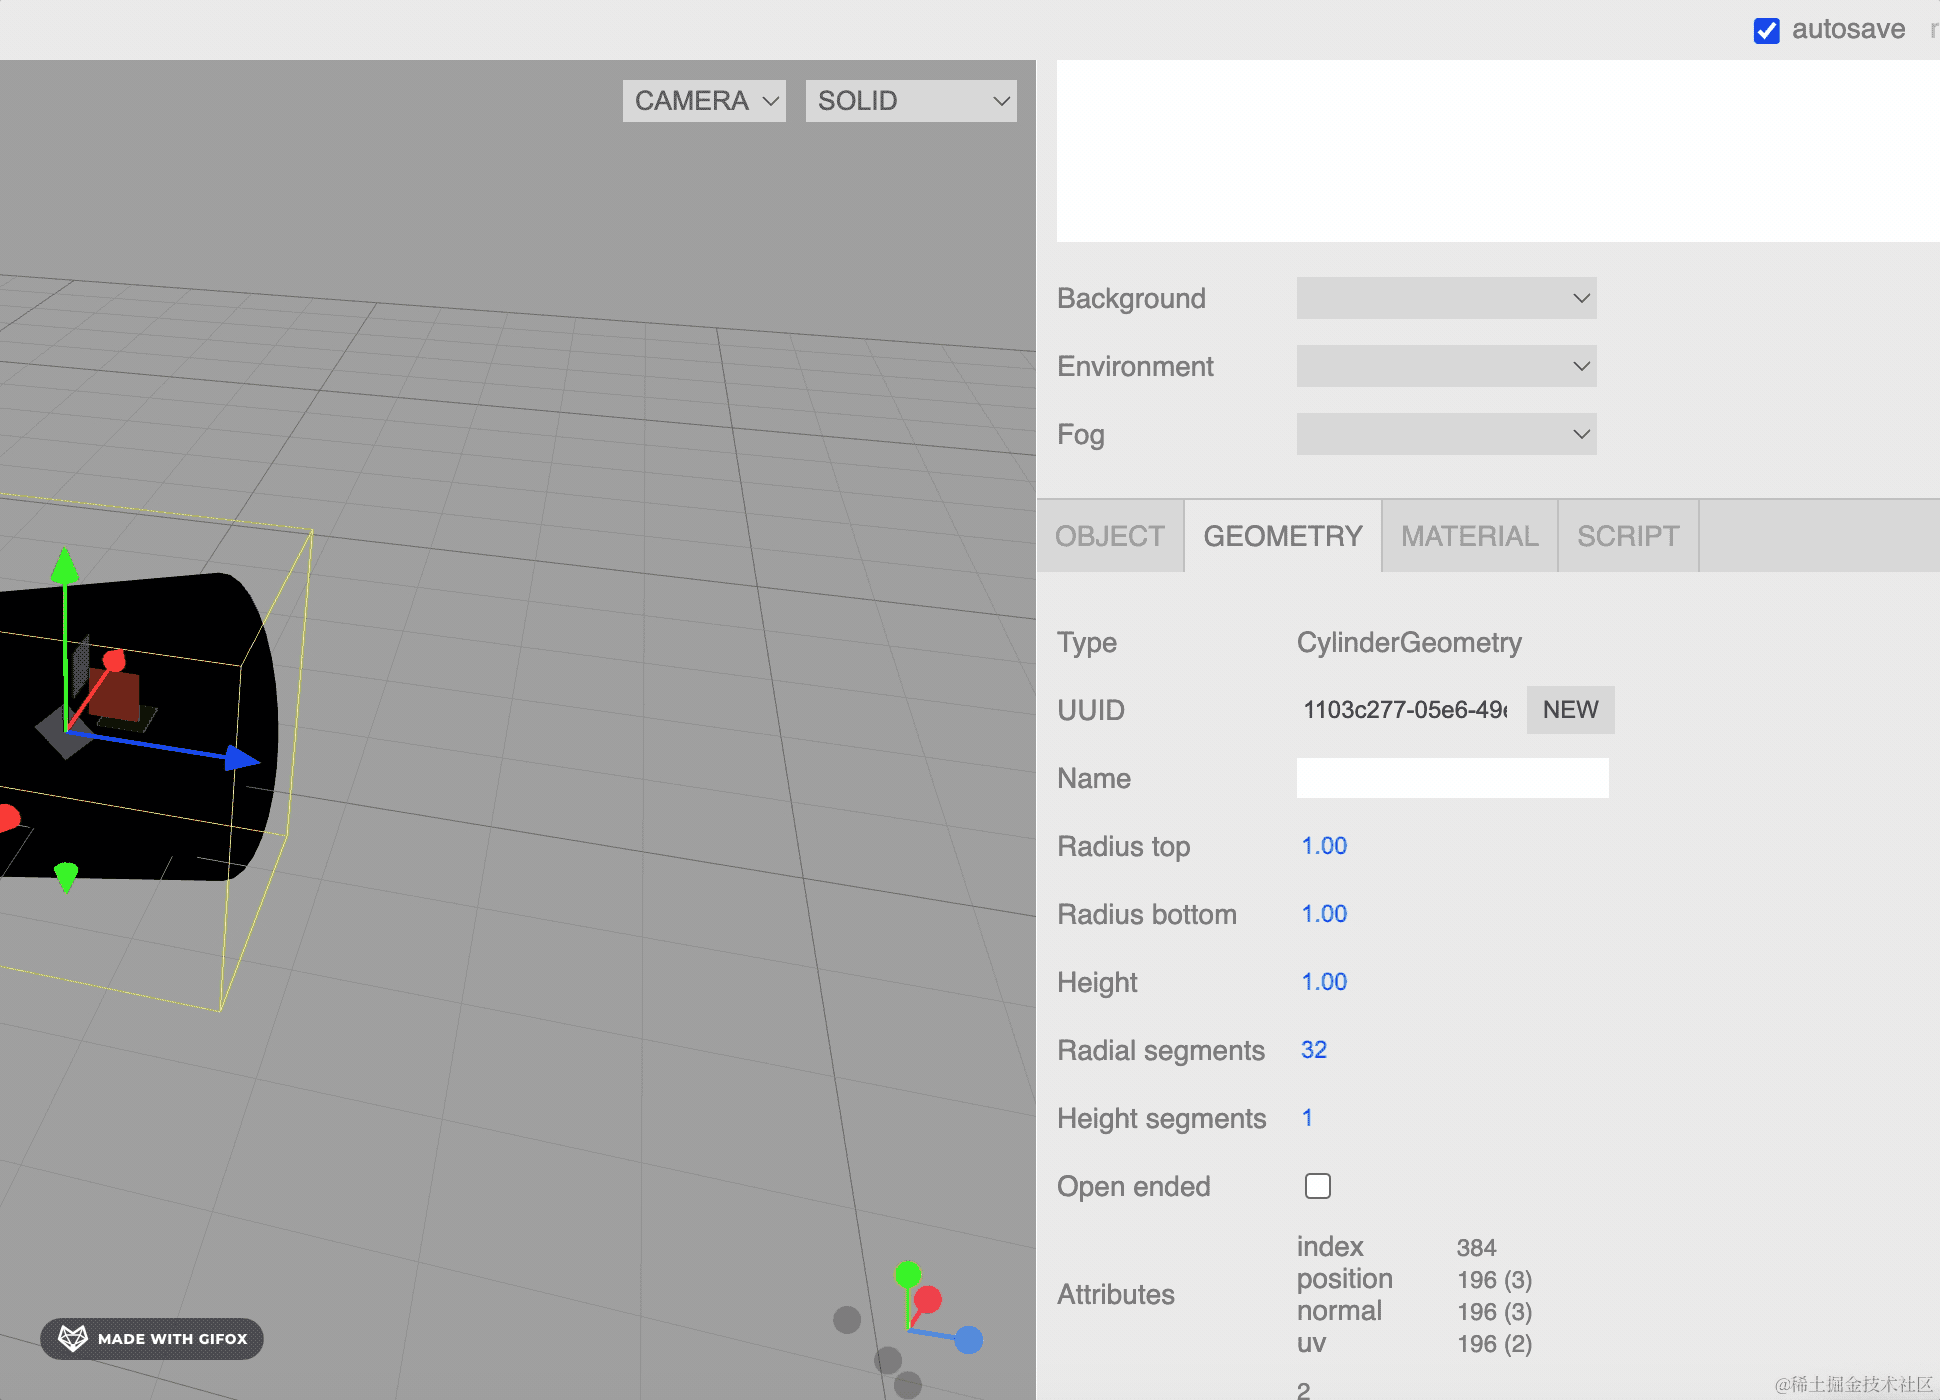The height and width of the screenshot is (1400, 1940).
Task: Click the blue Z ball on view helper
Action: coord(969,1340)
